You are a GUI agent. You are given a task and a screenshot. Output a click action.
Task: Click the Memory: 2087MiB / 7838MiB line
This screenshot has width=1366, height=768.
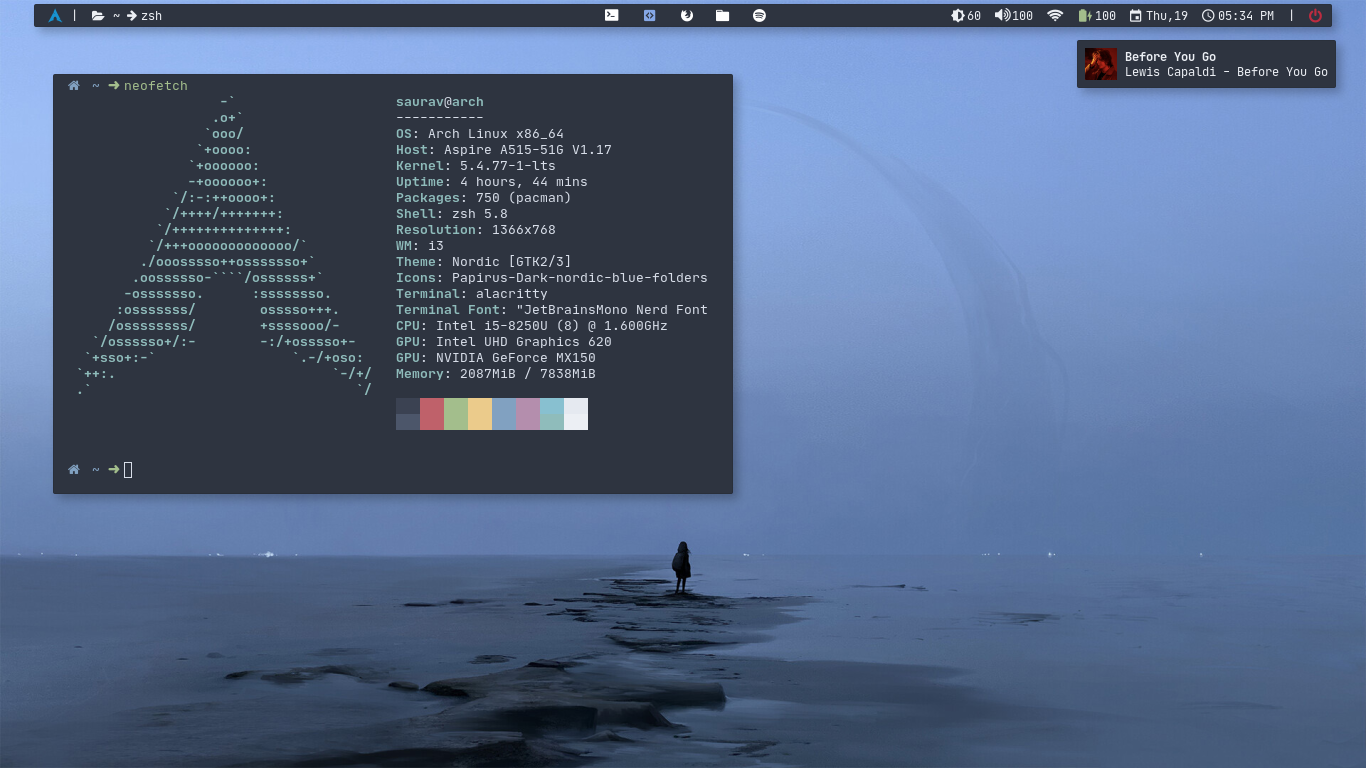(x=496, y=374)
